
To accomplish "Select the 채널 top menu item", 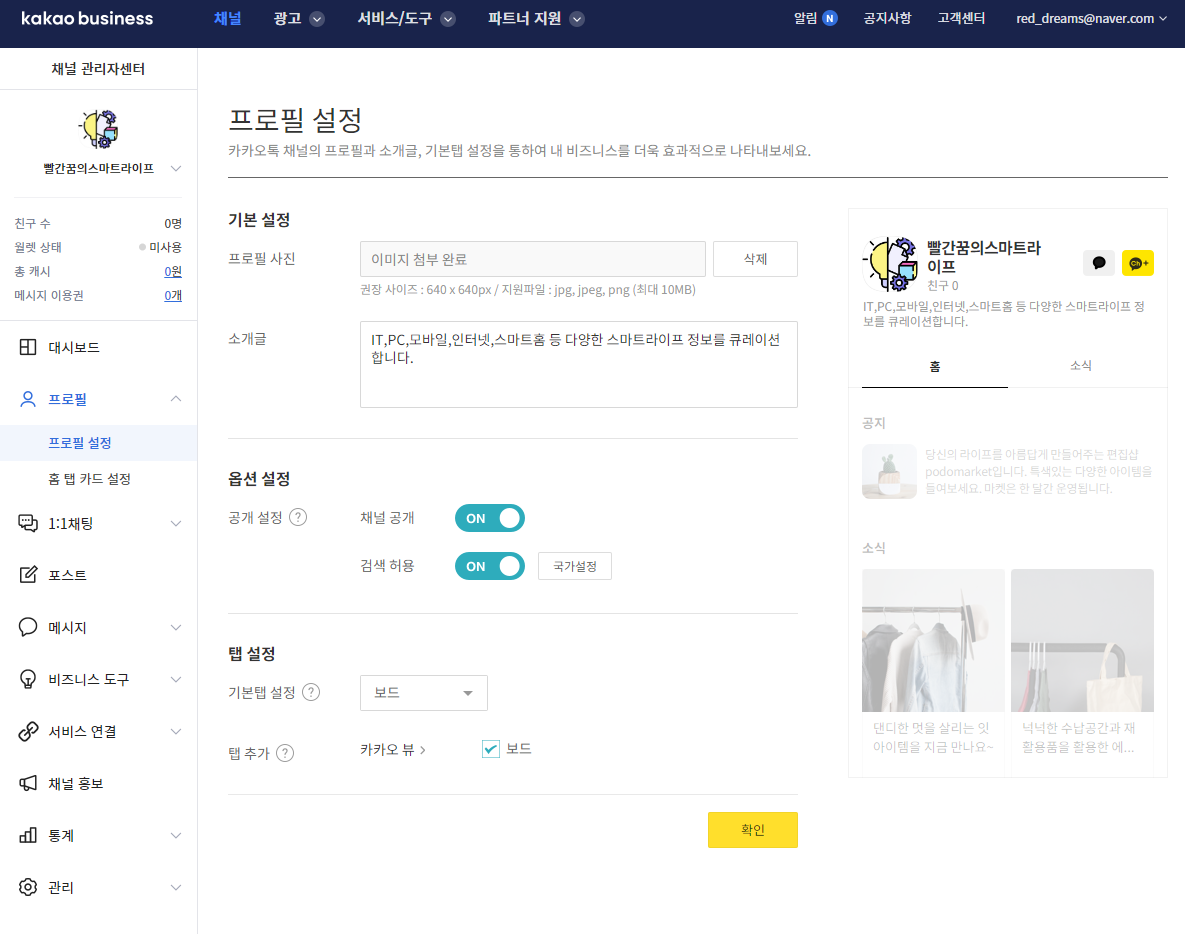I will 227,19.
